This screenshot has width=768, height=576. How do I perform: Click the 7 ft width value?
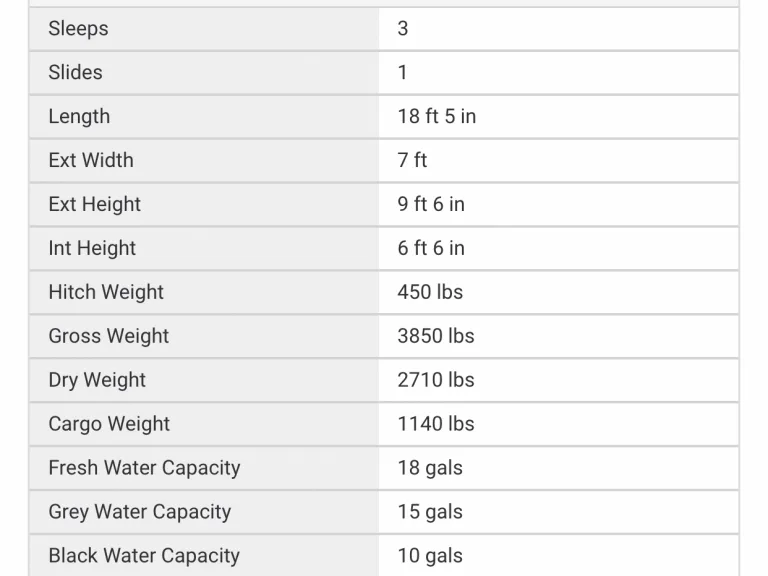pyautogui.click(x=412, y=160)
